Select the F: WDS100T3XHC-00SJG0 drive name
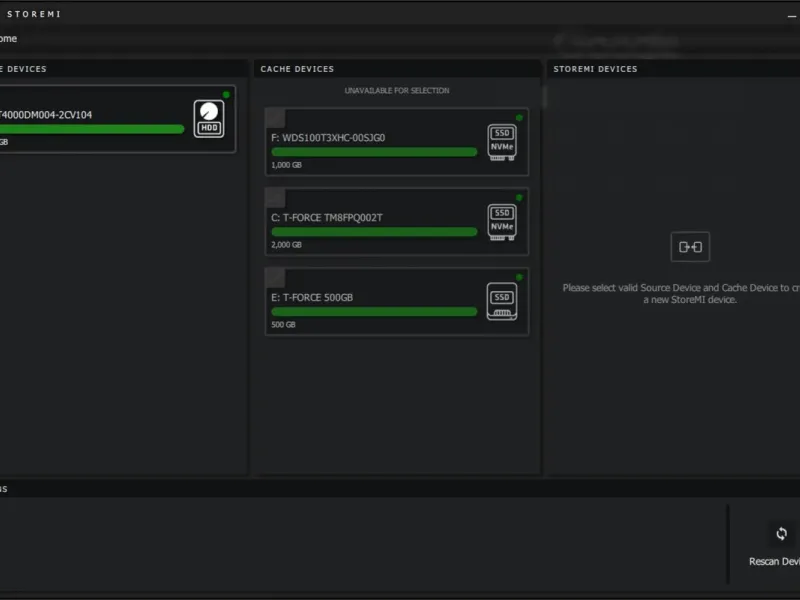Screen dimensions: 800x600 coord(328,138)
